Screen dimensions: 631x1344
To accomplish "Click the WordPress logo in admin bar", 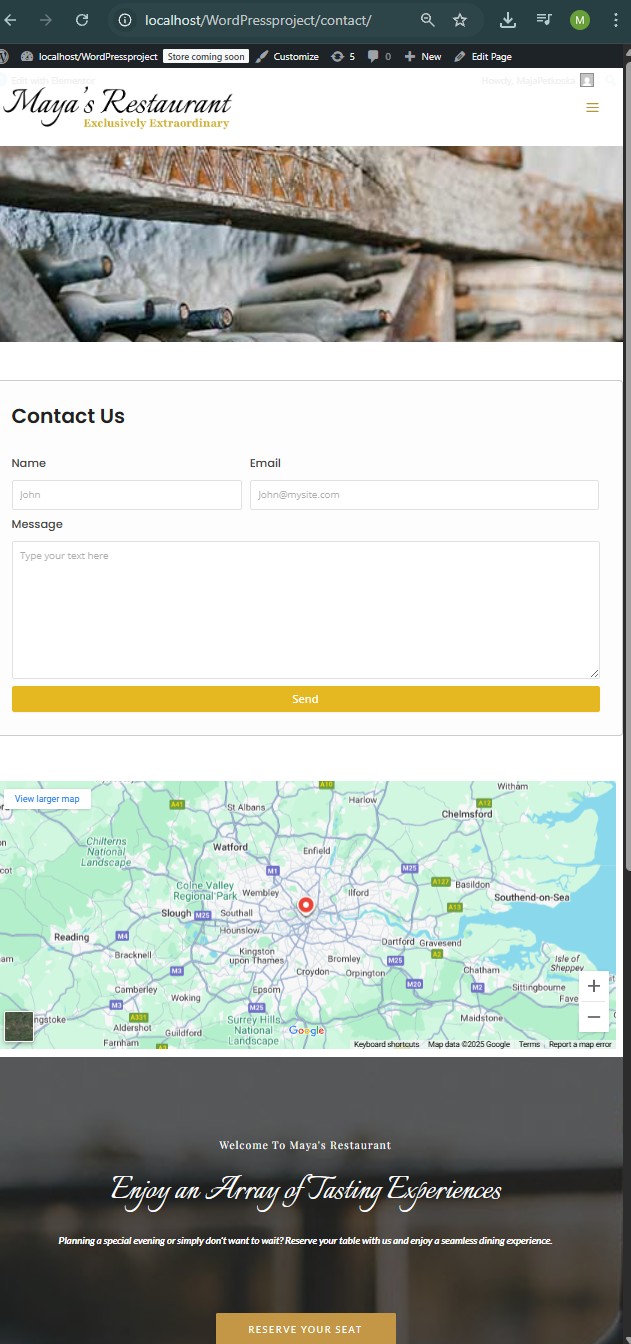I will [5, 57].
